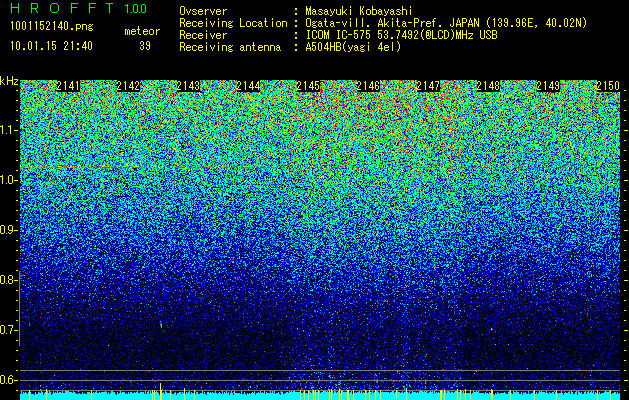
Task: Click the 1.1 kHz axis label
Action: point(9,130)
